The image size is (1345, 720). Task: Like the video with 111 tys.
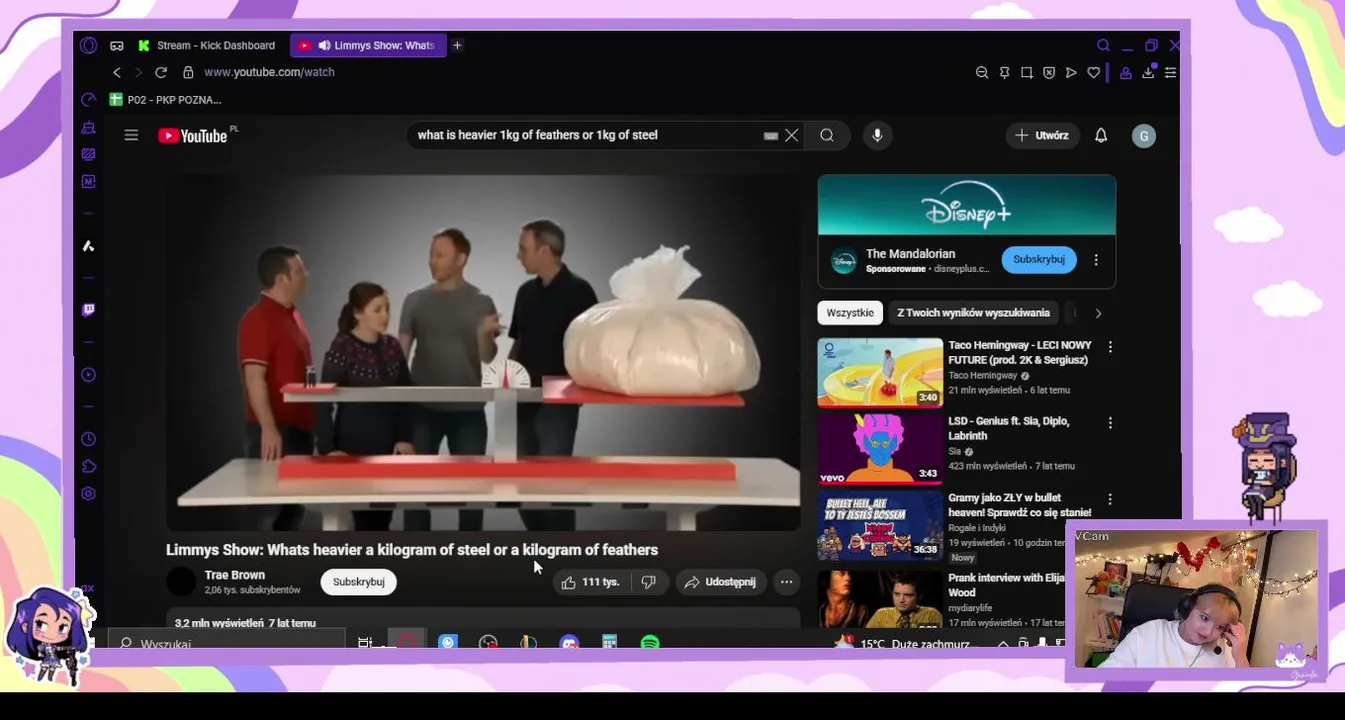point(590,582)
